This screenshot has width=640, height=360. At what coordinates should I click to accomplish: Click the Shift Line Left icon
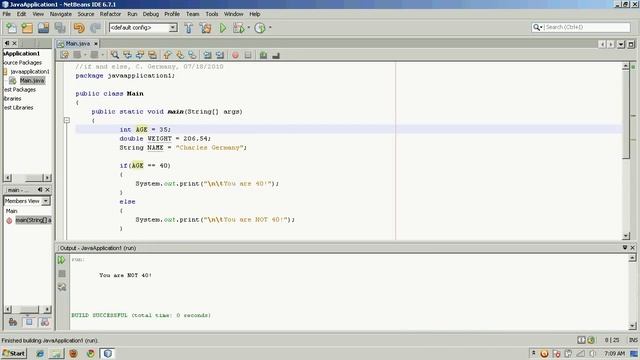[207, 55]
